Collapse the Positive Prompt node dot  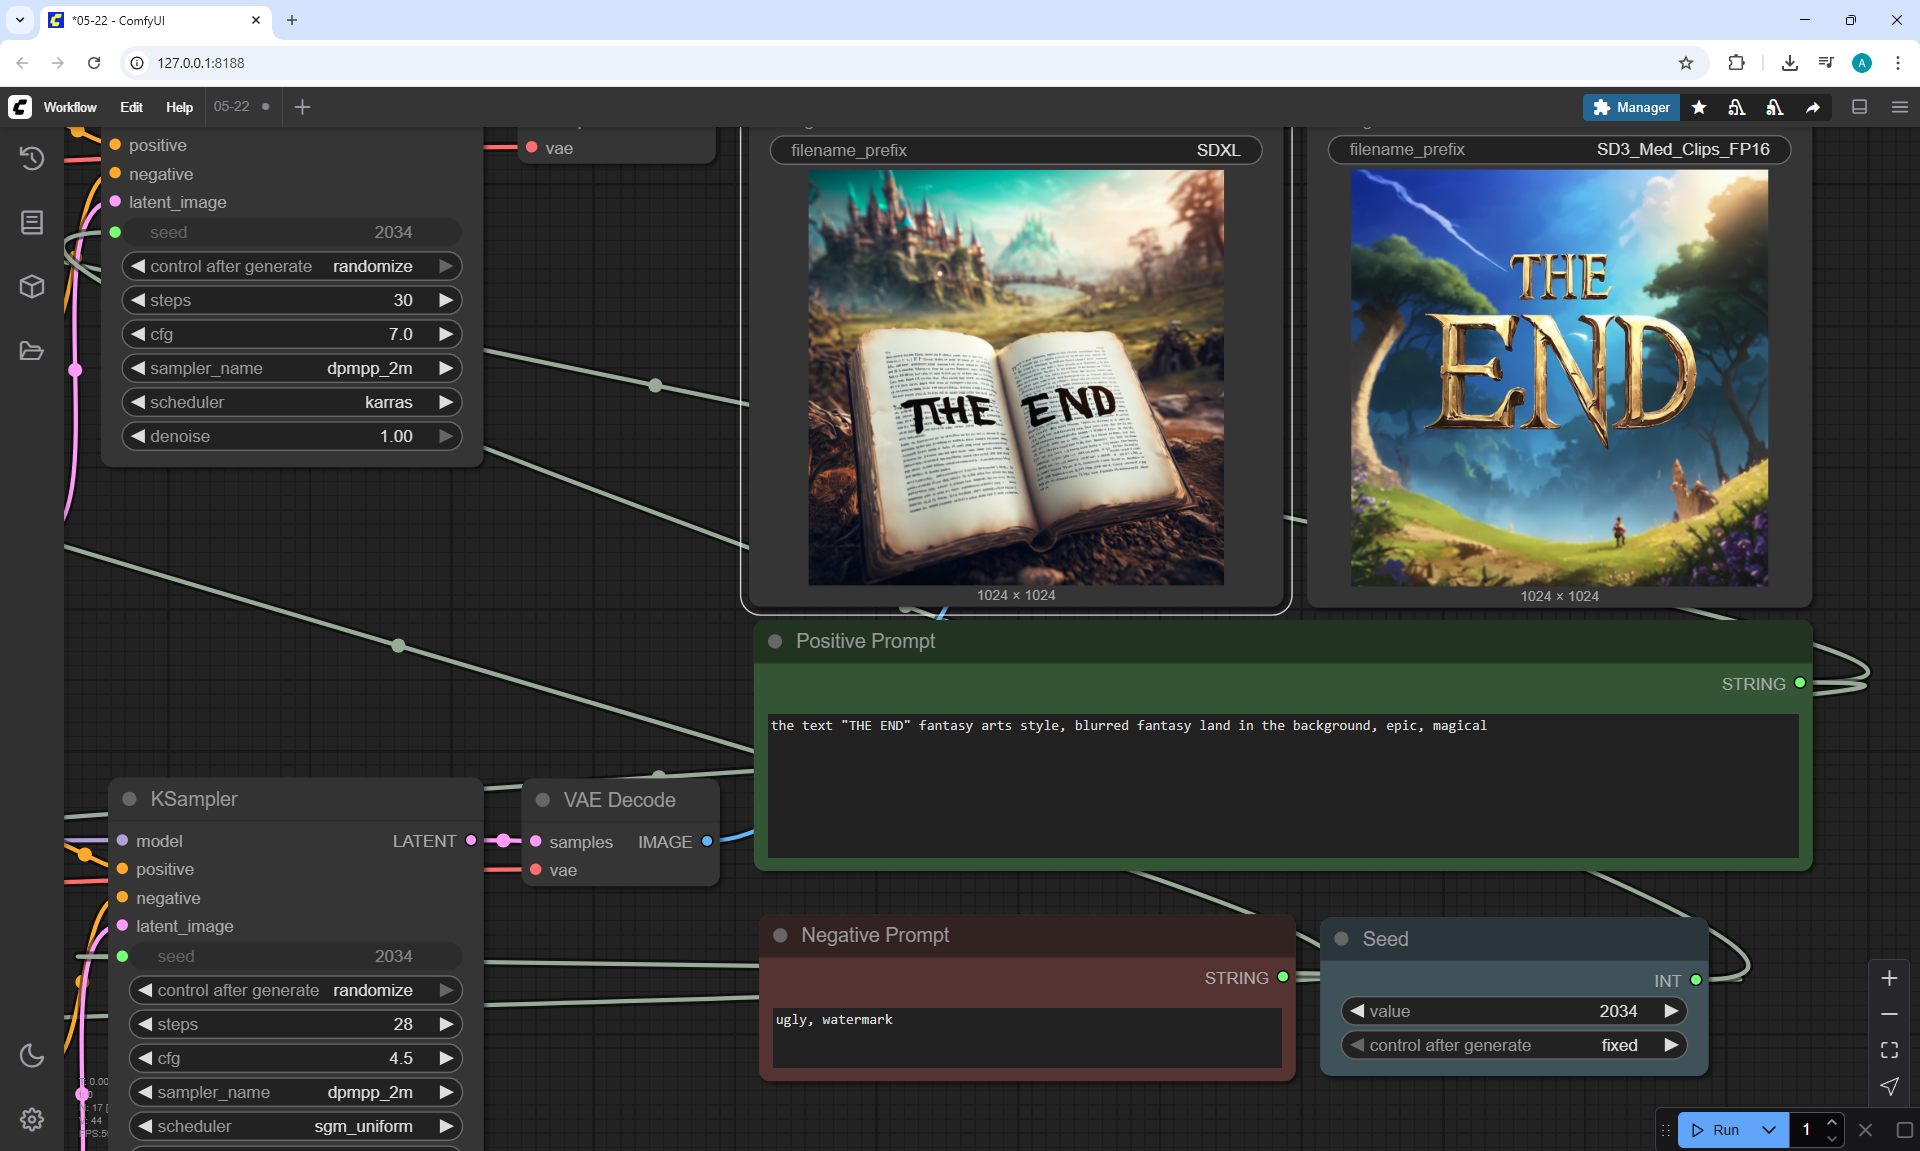(775, 641)
